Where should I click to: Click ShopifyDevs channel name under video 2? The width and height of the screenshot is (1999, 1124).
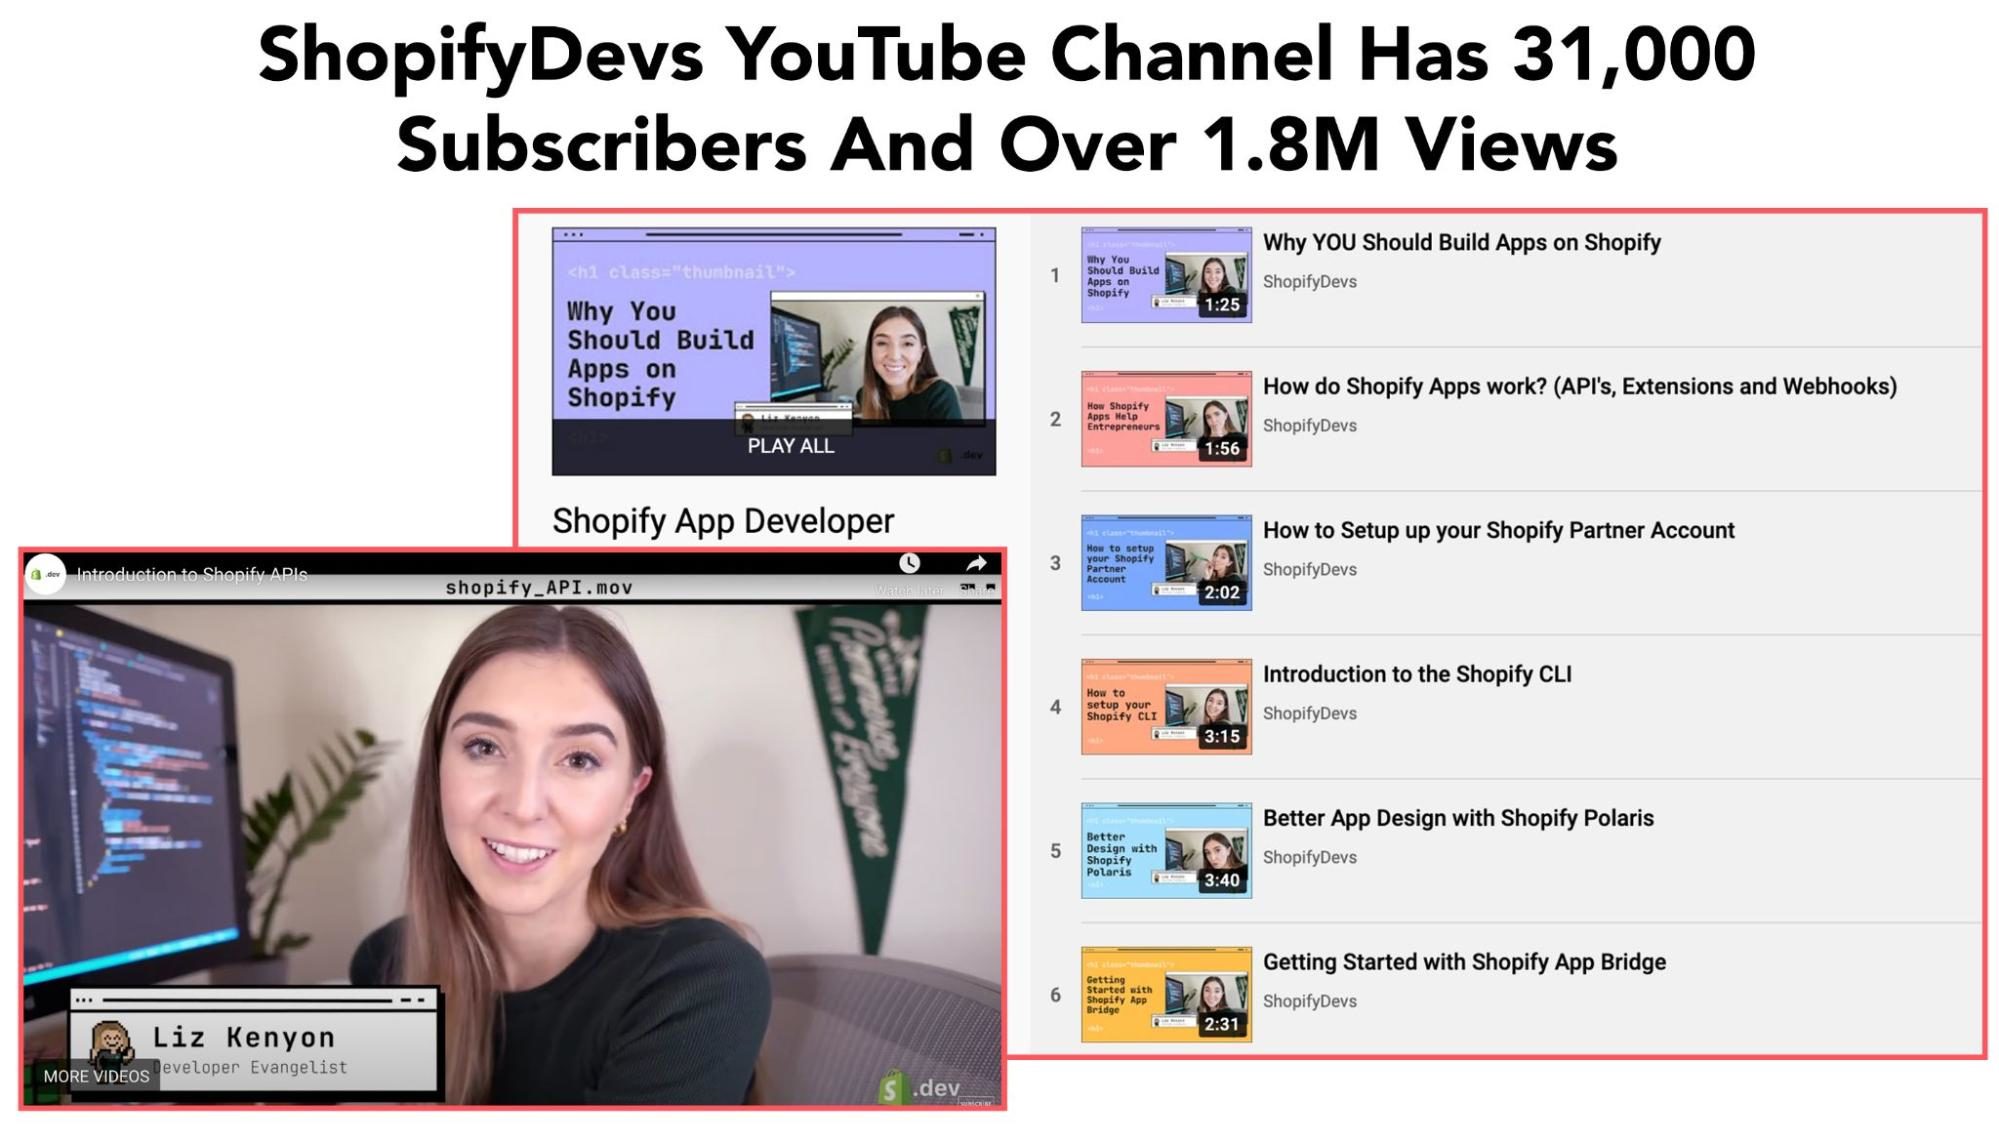1309,425
